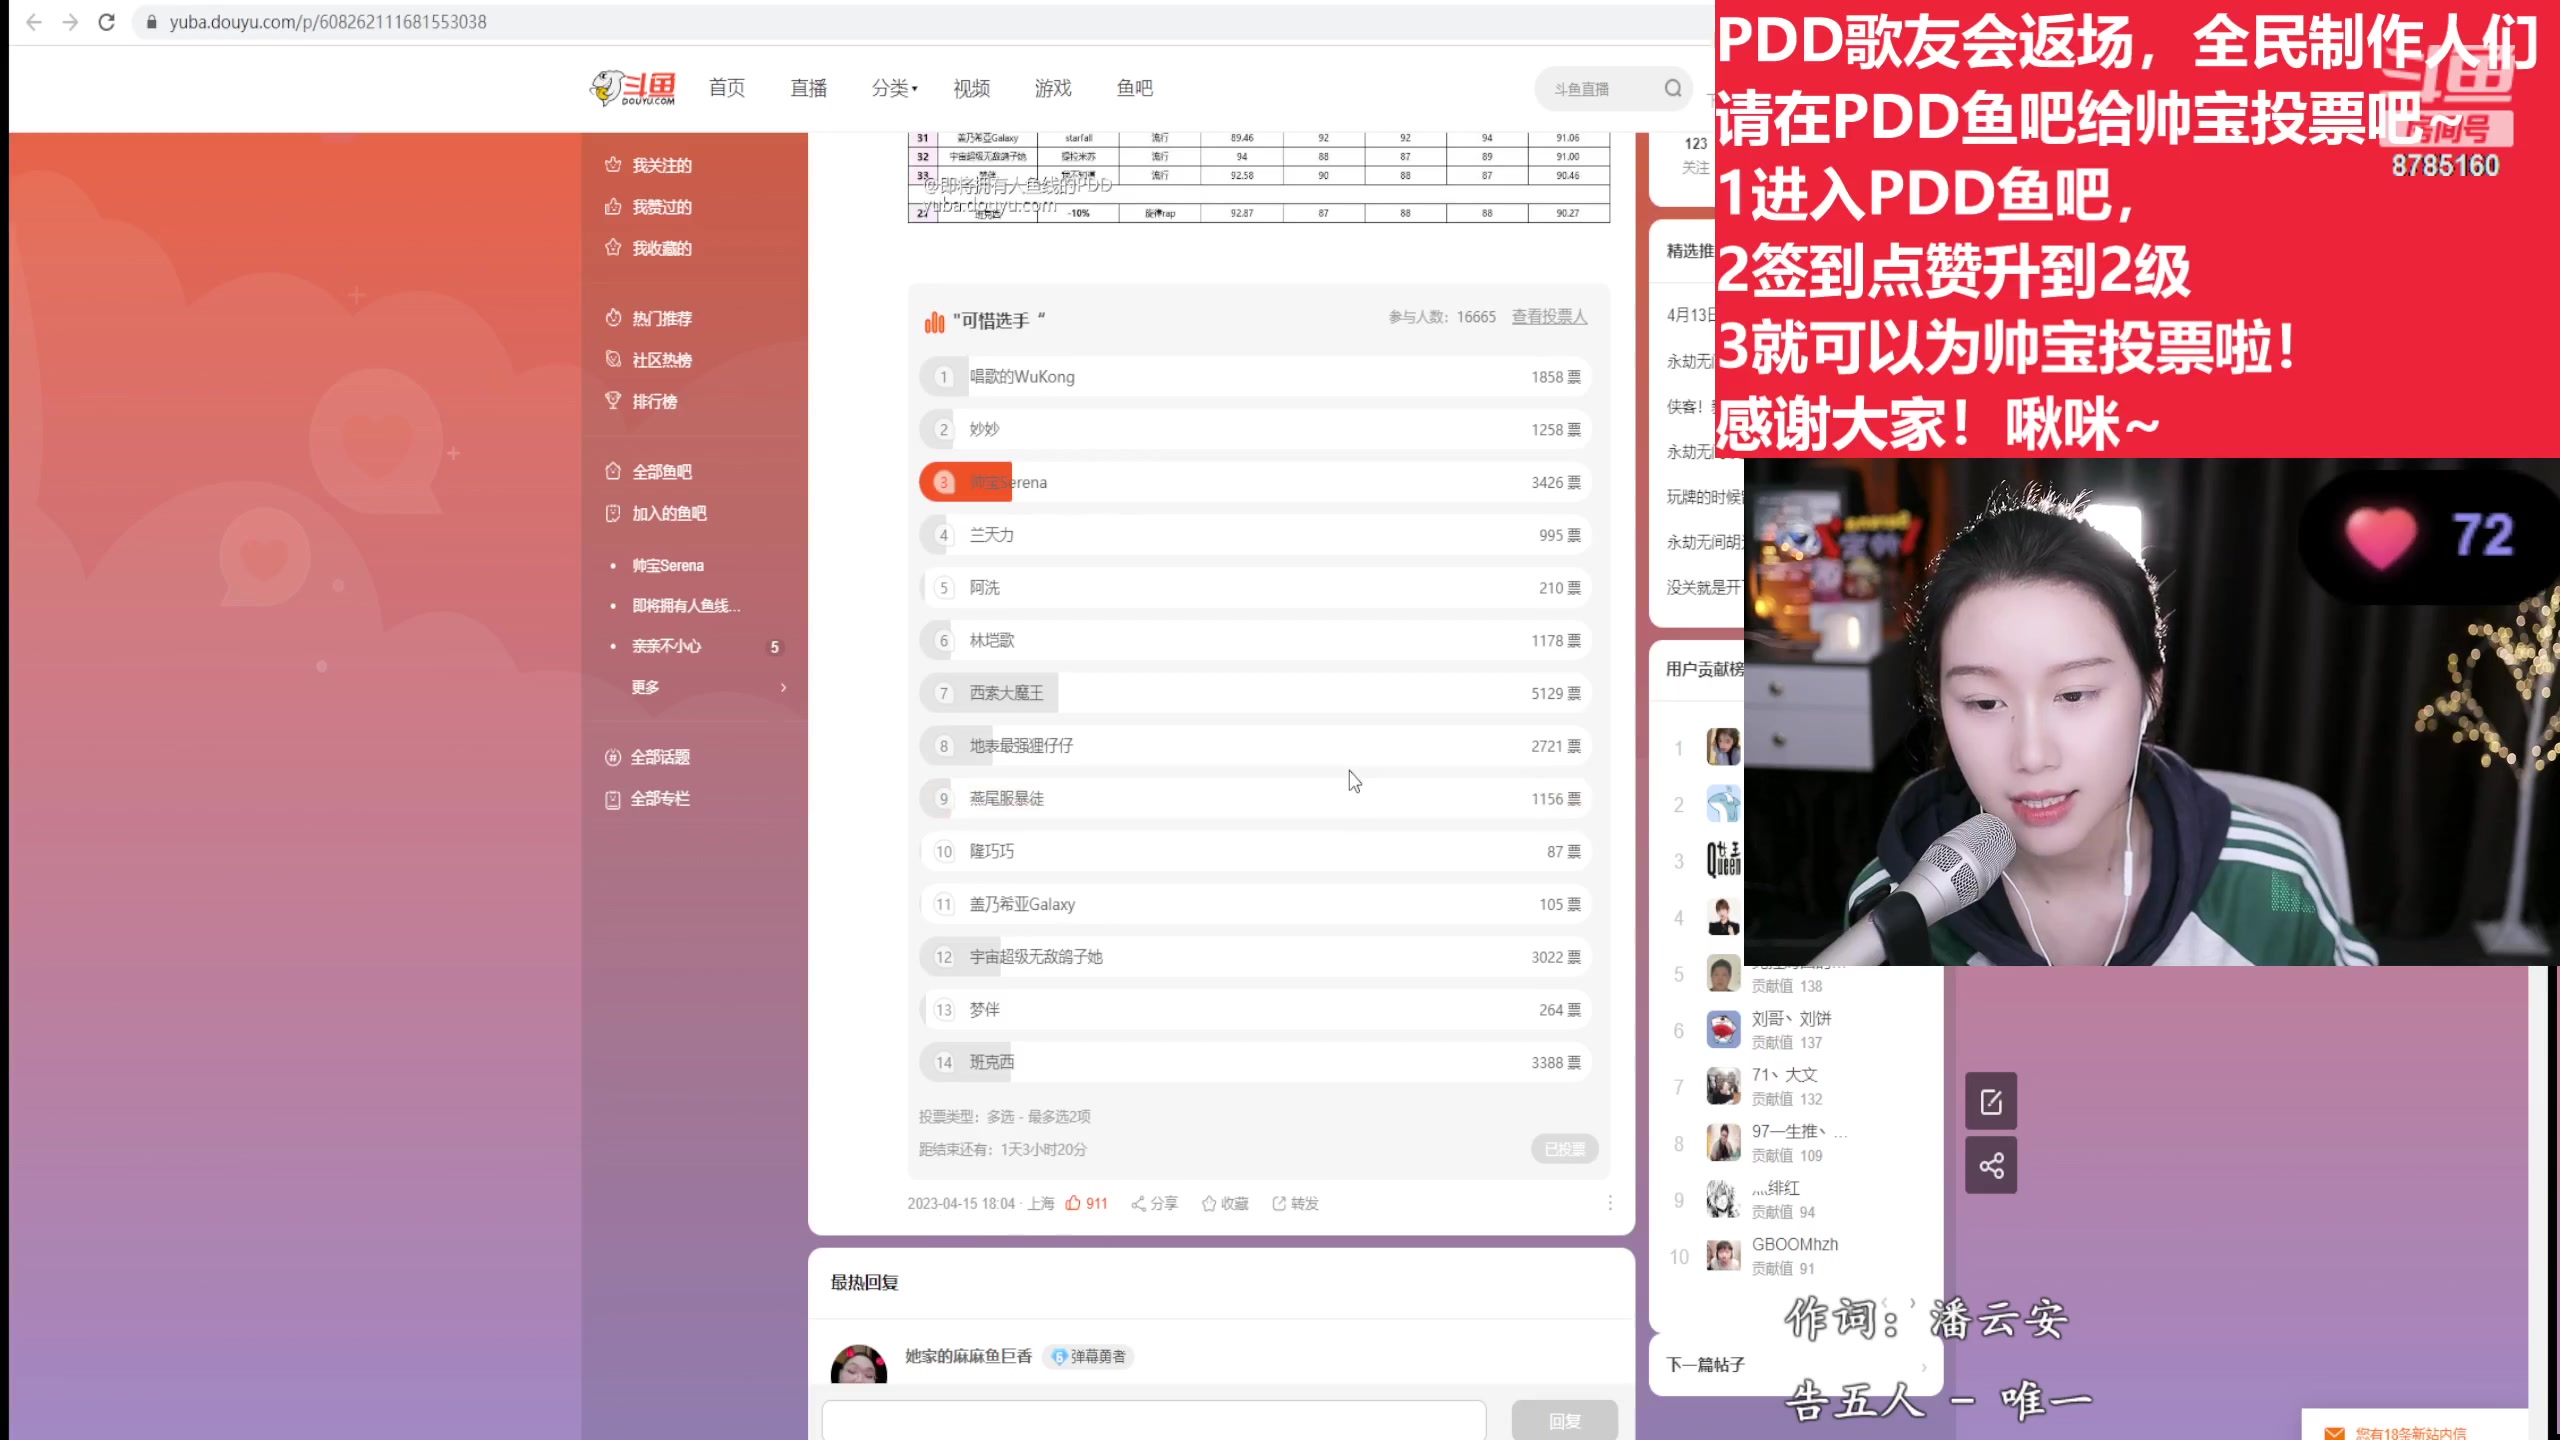Select poll option 宇宙超级无敌鸽子她
The width and height of the screenshot is (2560, 1440).
1254,957
